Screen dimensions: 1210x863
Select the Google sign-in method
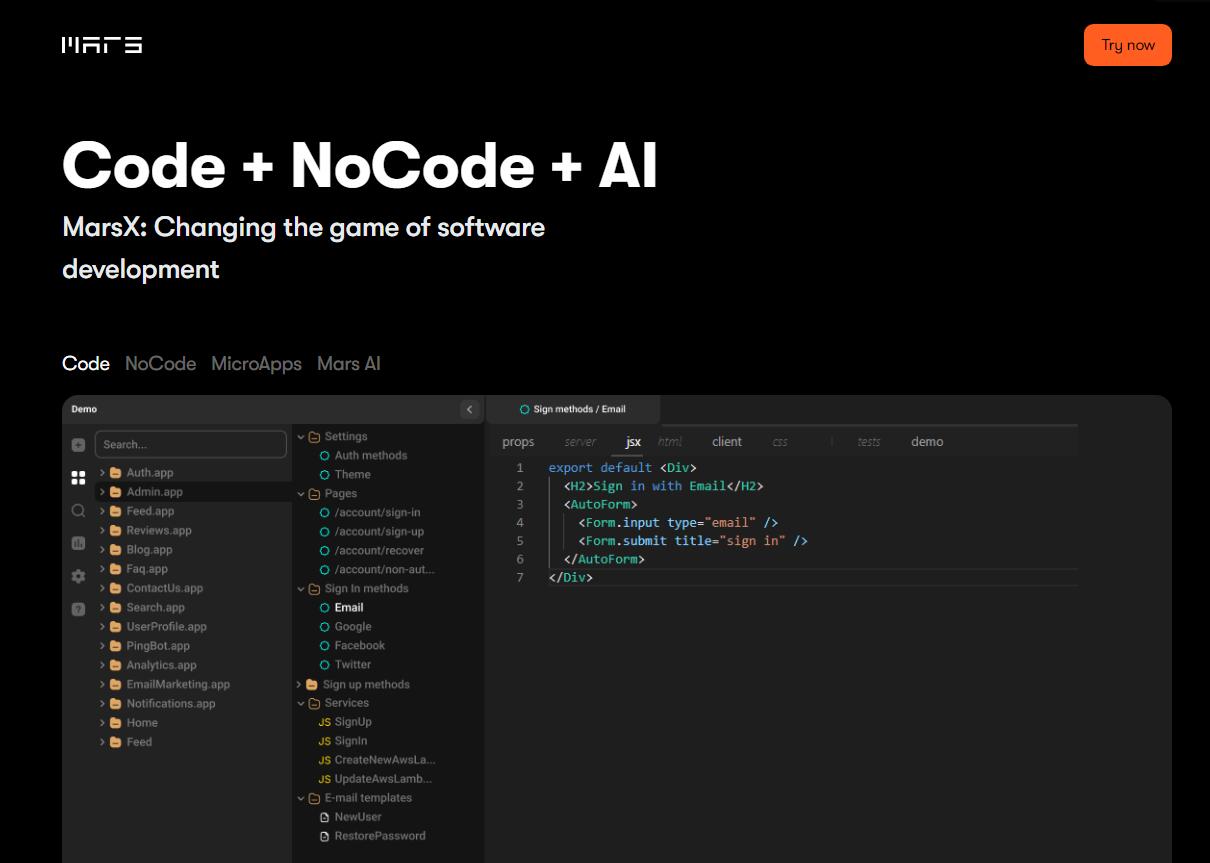click(353, 627)
